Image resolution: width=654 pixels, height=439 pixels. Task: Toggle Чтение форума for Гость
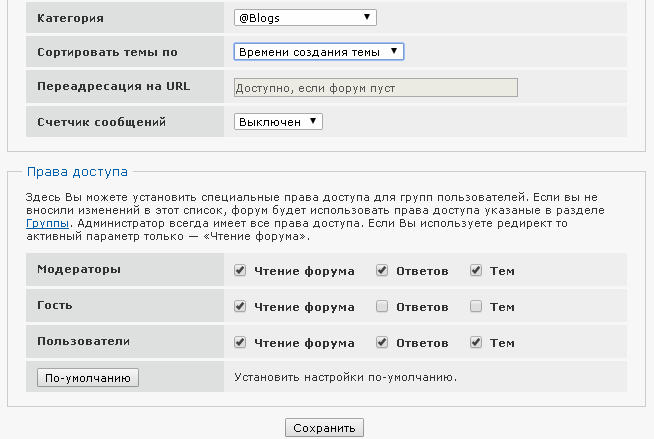click(240, 306)
